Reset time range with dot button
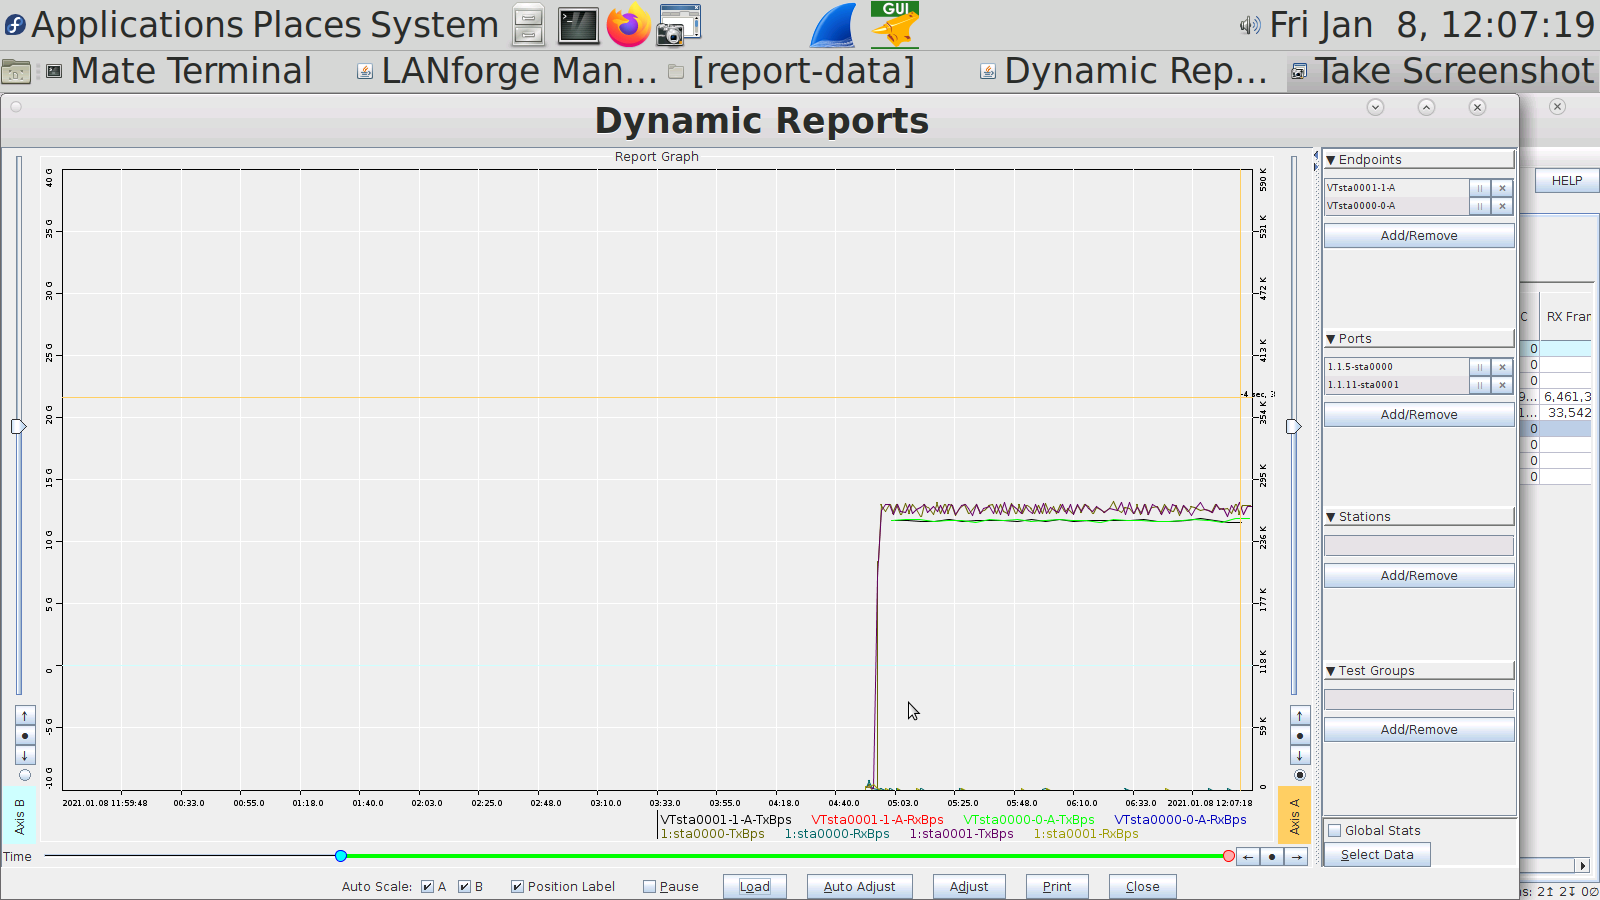 (1272, 857)
